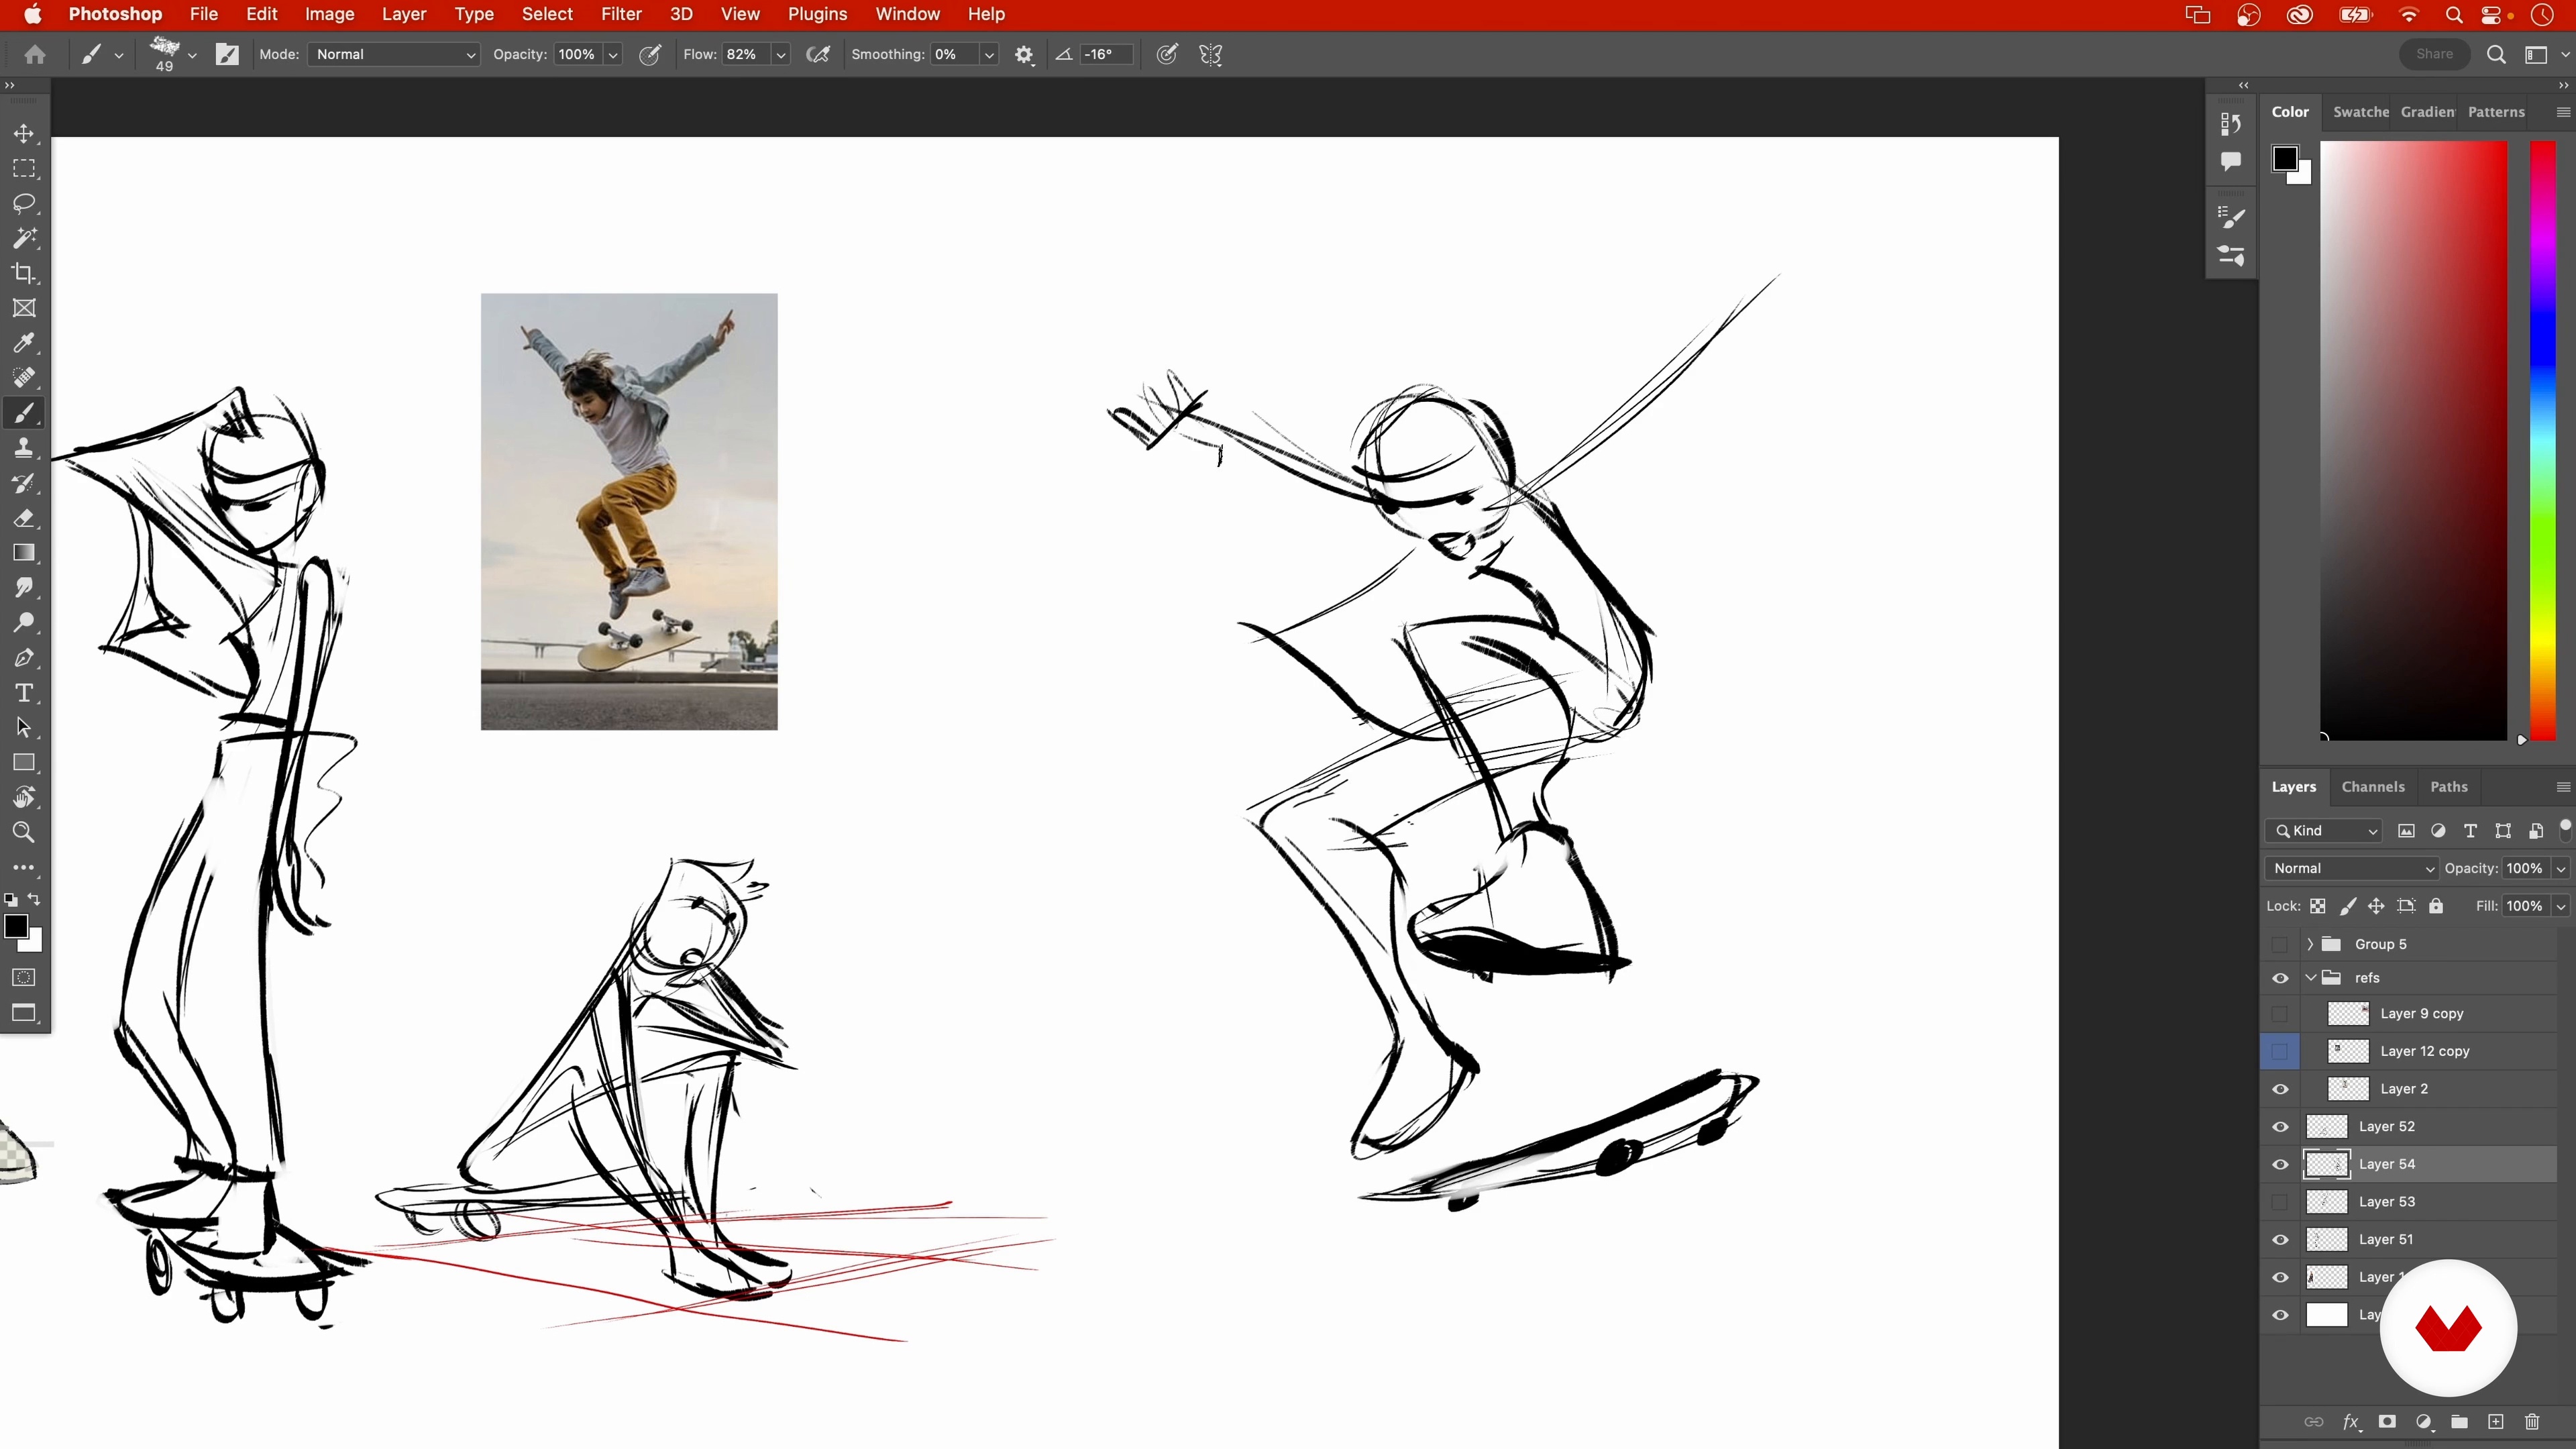2576x1449 pixels.
Task: Select the Spot Healing Brush tool
Action: (24, 378)
